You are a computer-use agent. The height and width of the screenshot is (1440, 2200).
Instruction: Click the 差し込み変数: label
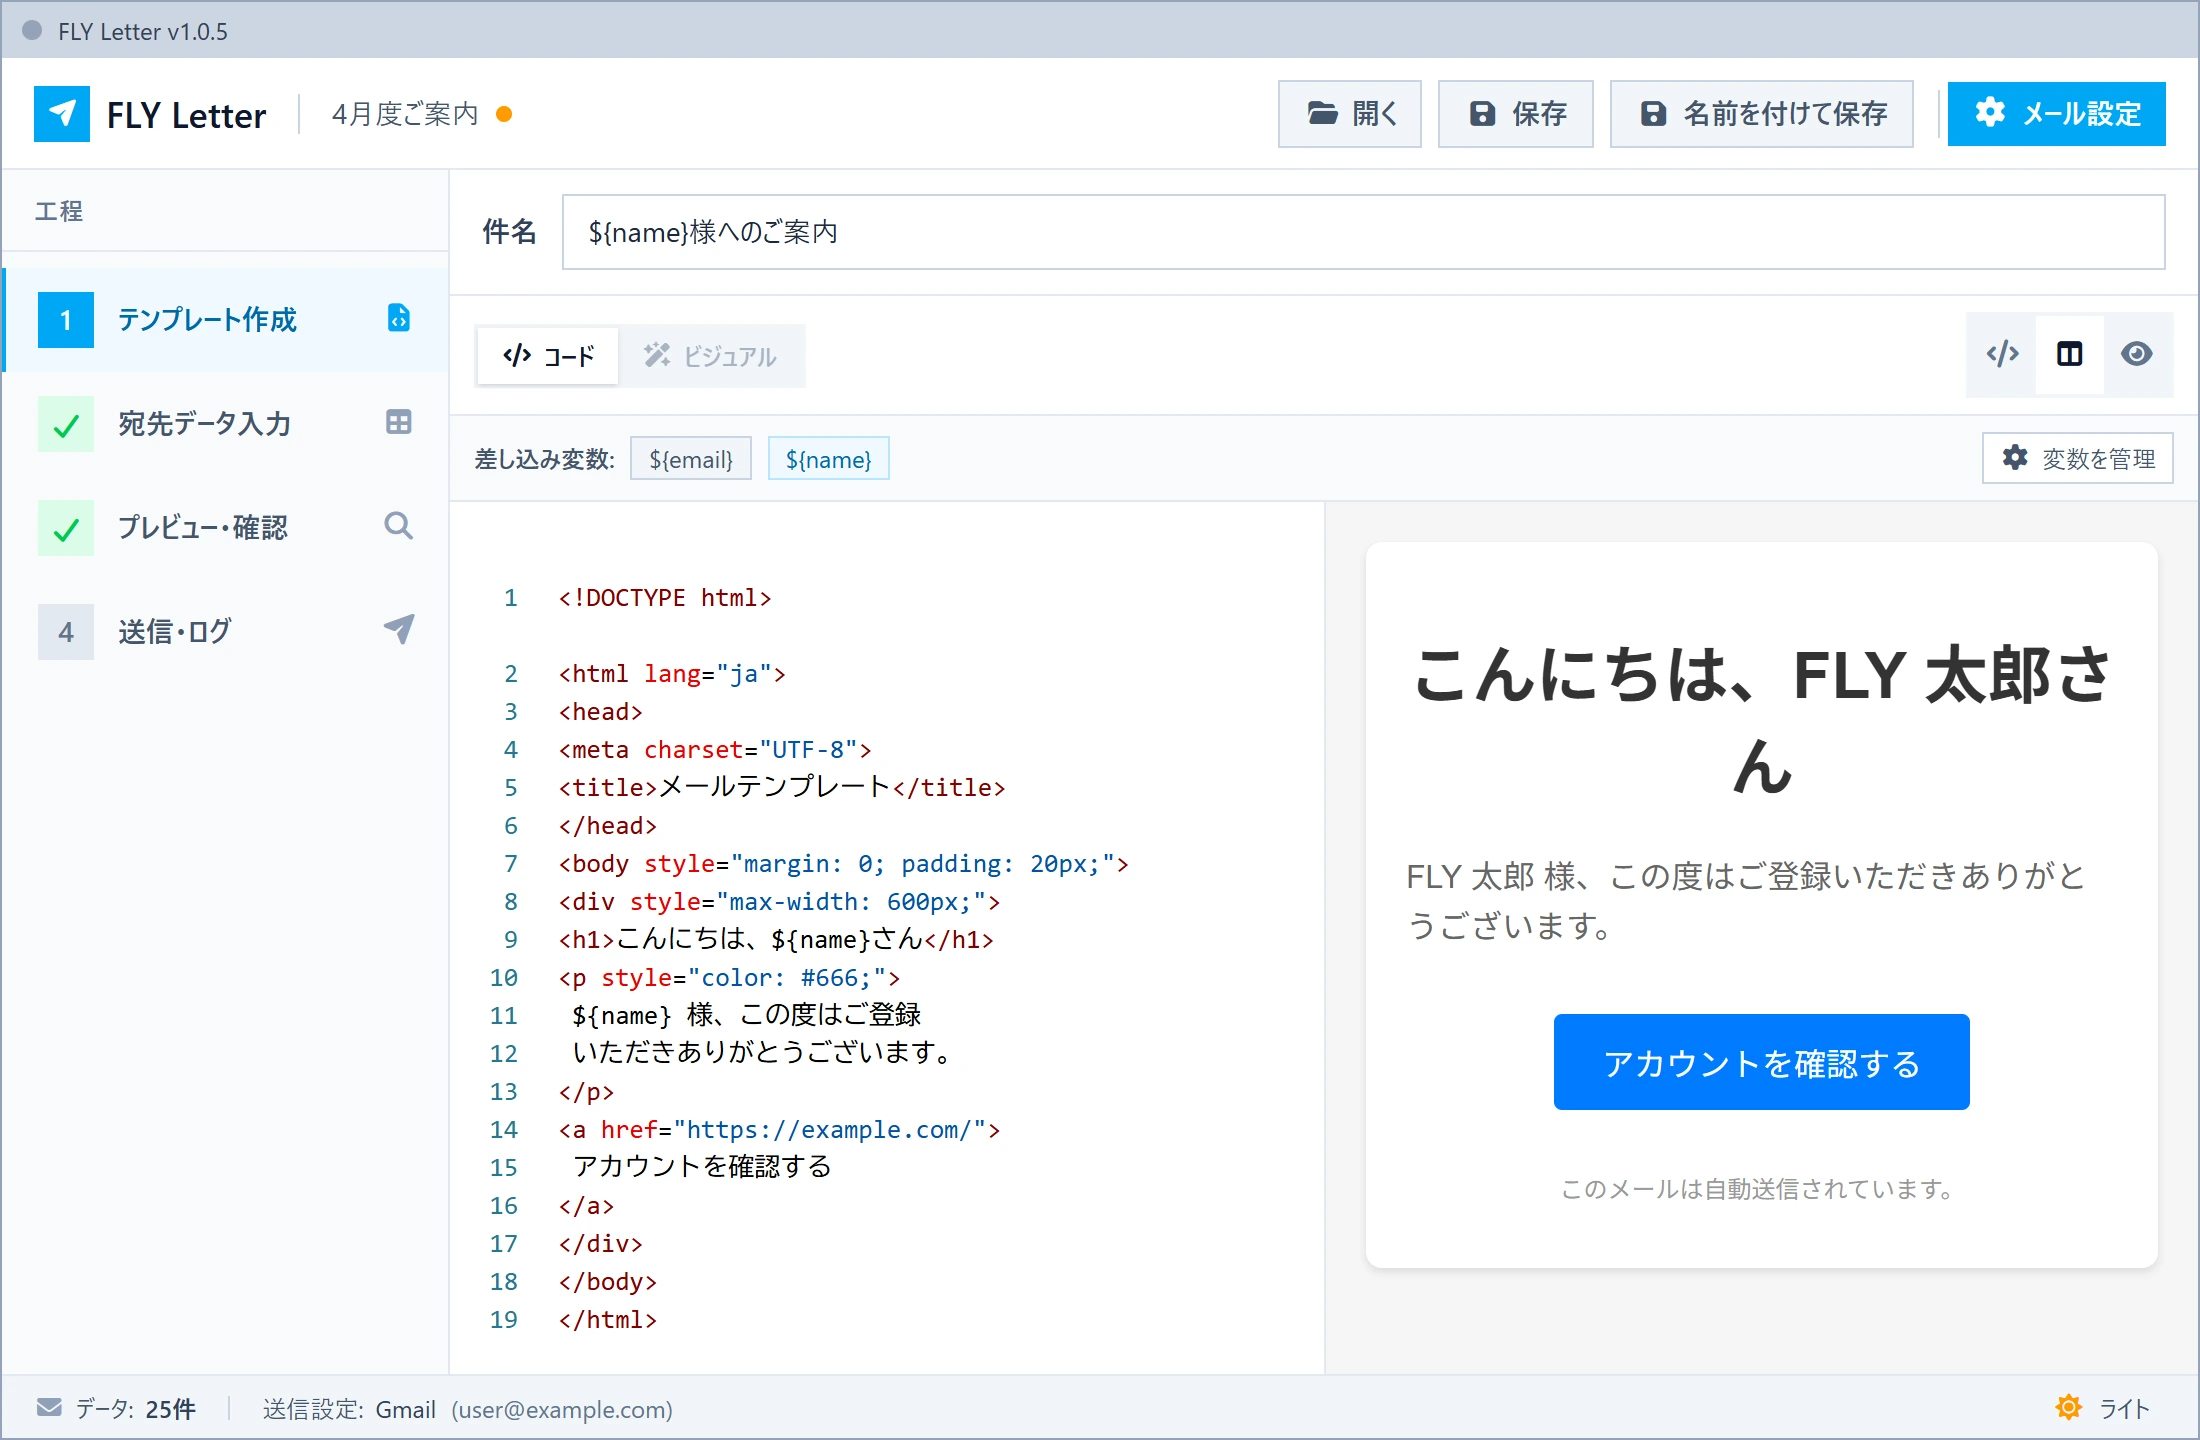544,459
